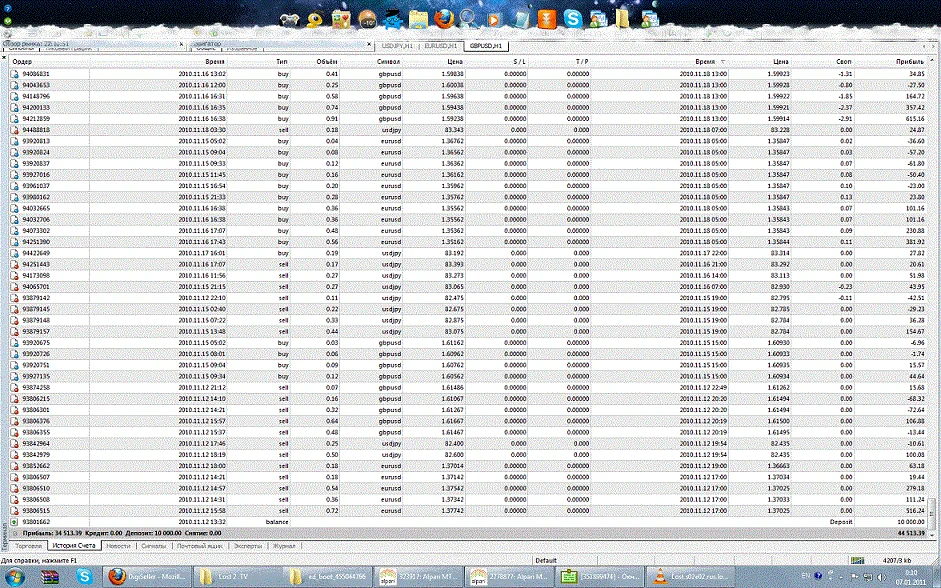Close the Terminal panel
Screen dimensions: 941x588
coord(4,57)
